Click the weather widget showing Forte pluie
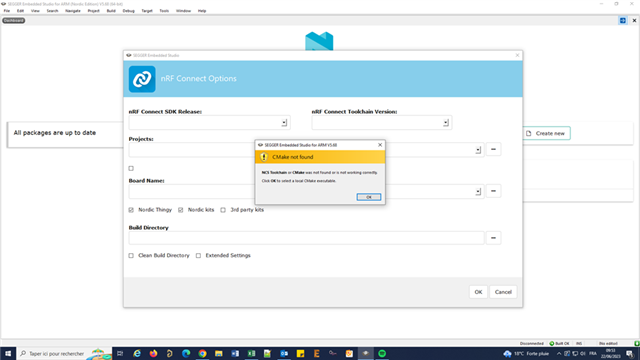The height and width of the screenshot is (360, 640). click(526, 353)
